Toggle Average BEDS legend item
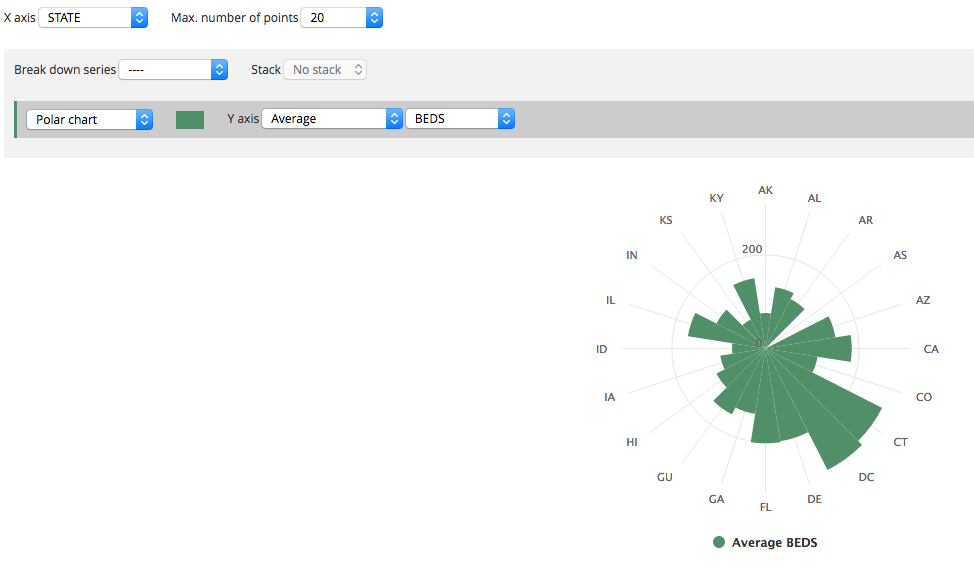This screenshot has width=974, height=573. coord(774,543)
